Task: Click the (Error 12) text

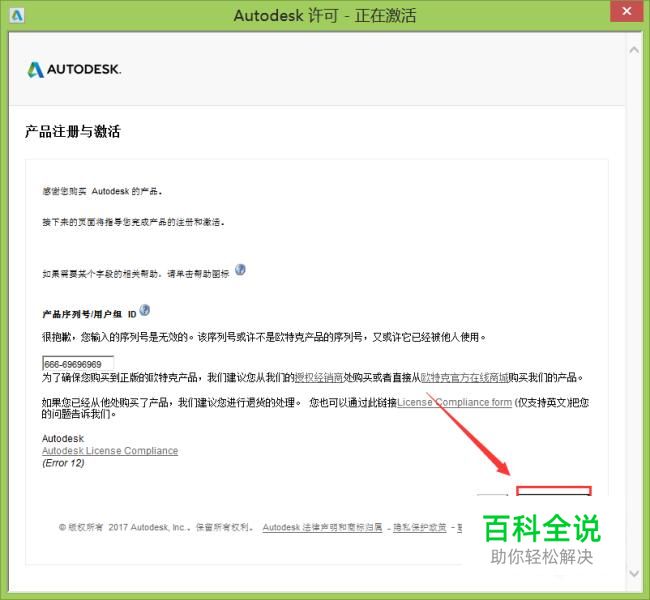Action: [x=63, y=463]
